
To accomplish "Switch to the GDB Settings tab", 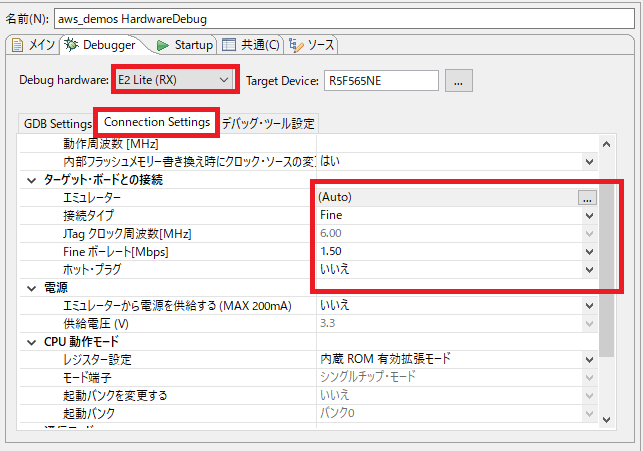I will tap(57, 124).
